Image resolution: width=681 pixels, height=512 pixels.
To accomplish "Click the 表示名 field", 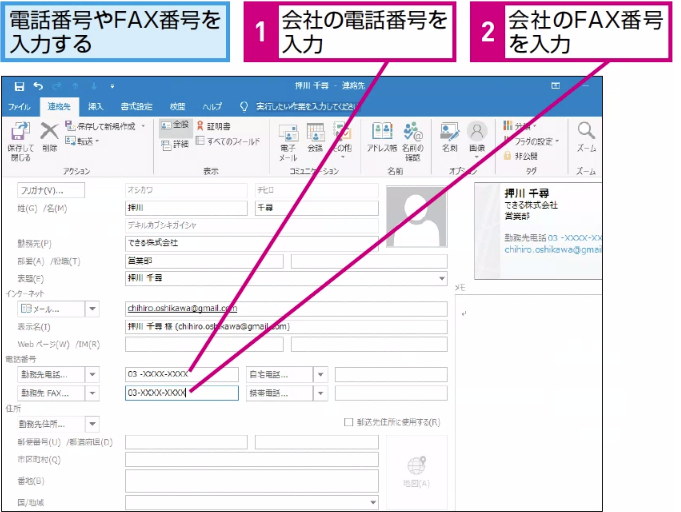I will pos(286,327).
